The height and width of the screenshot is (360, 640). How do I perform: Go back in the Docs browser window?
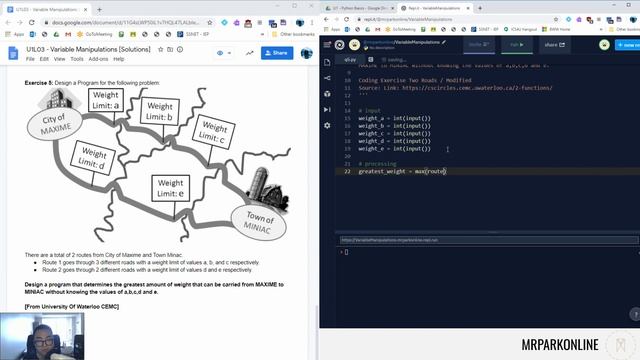click(x=8, y=22)
